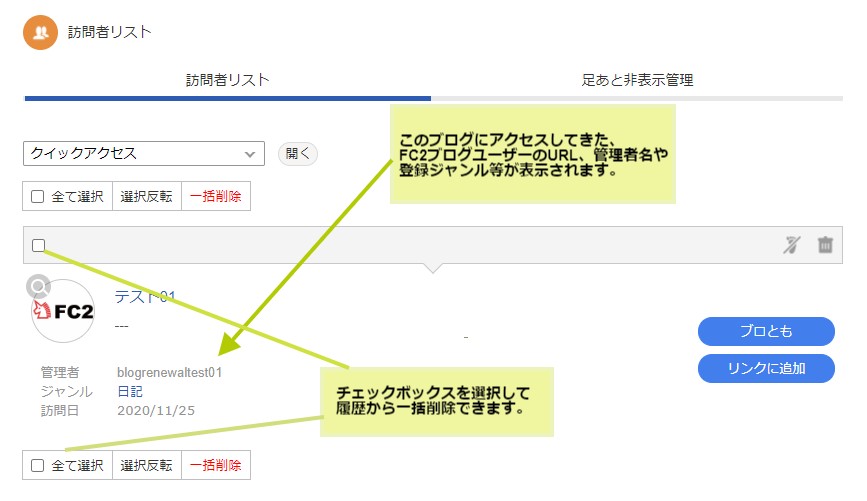Open the FC2 logo profile thumbnail
The width and height of the screenshot is (867, 501).
pyautogui.click(x=65, y=312)
